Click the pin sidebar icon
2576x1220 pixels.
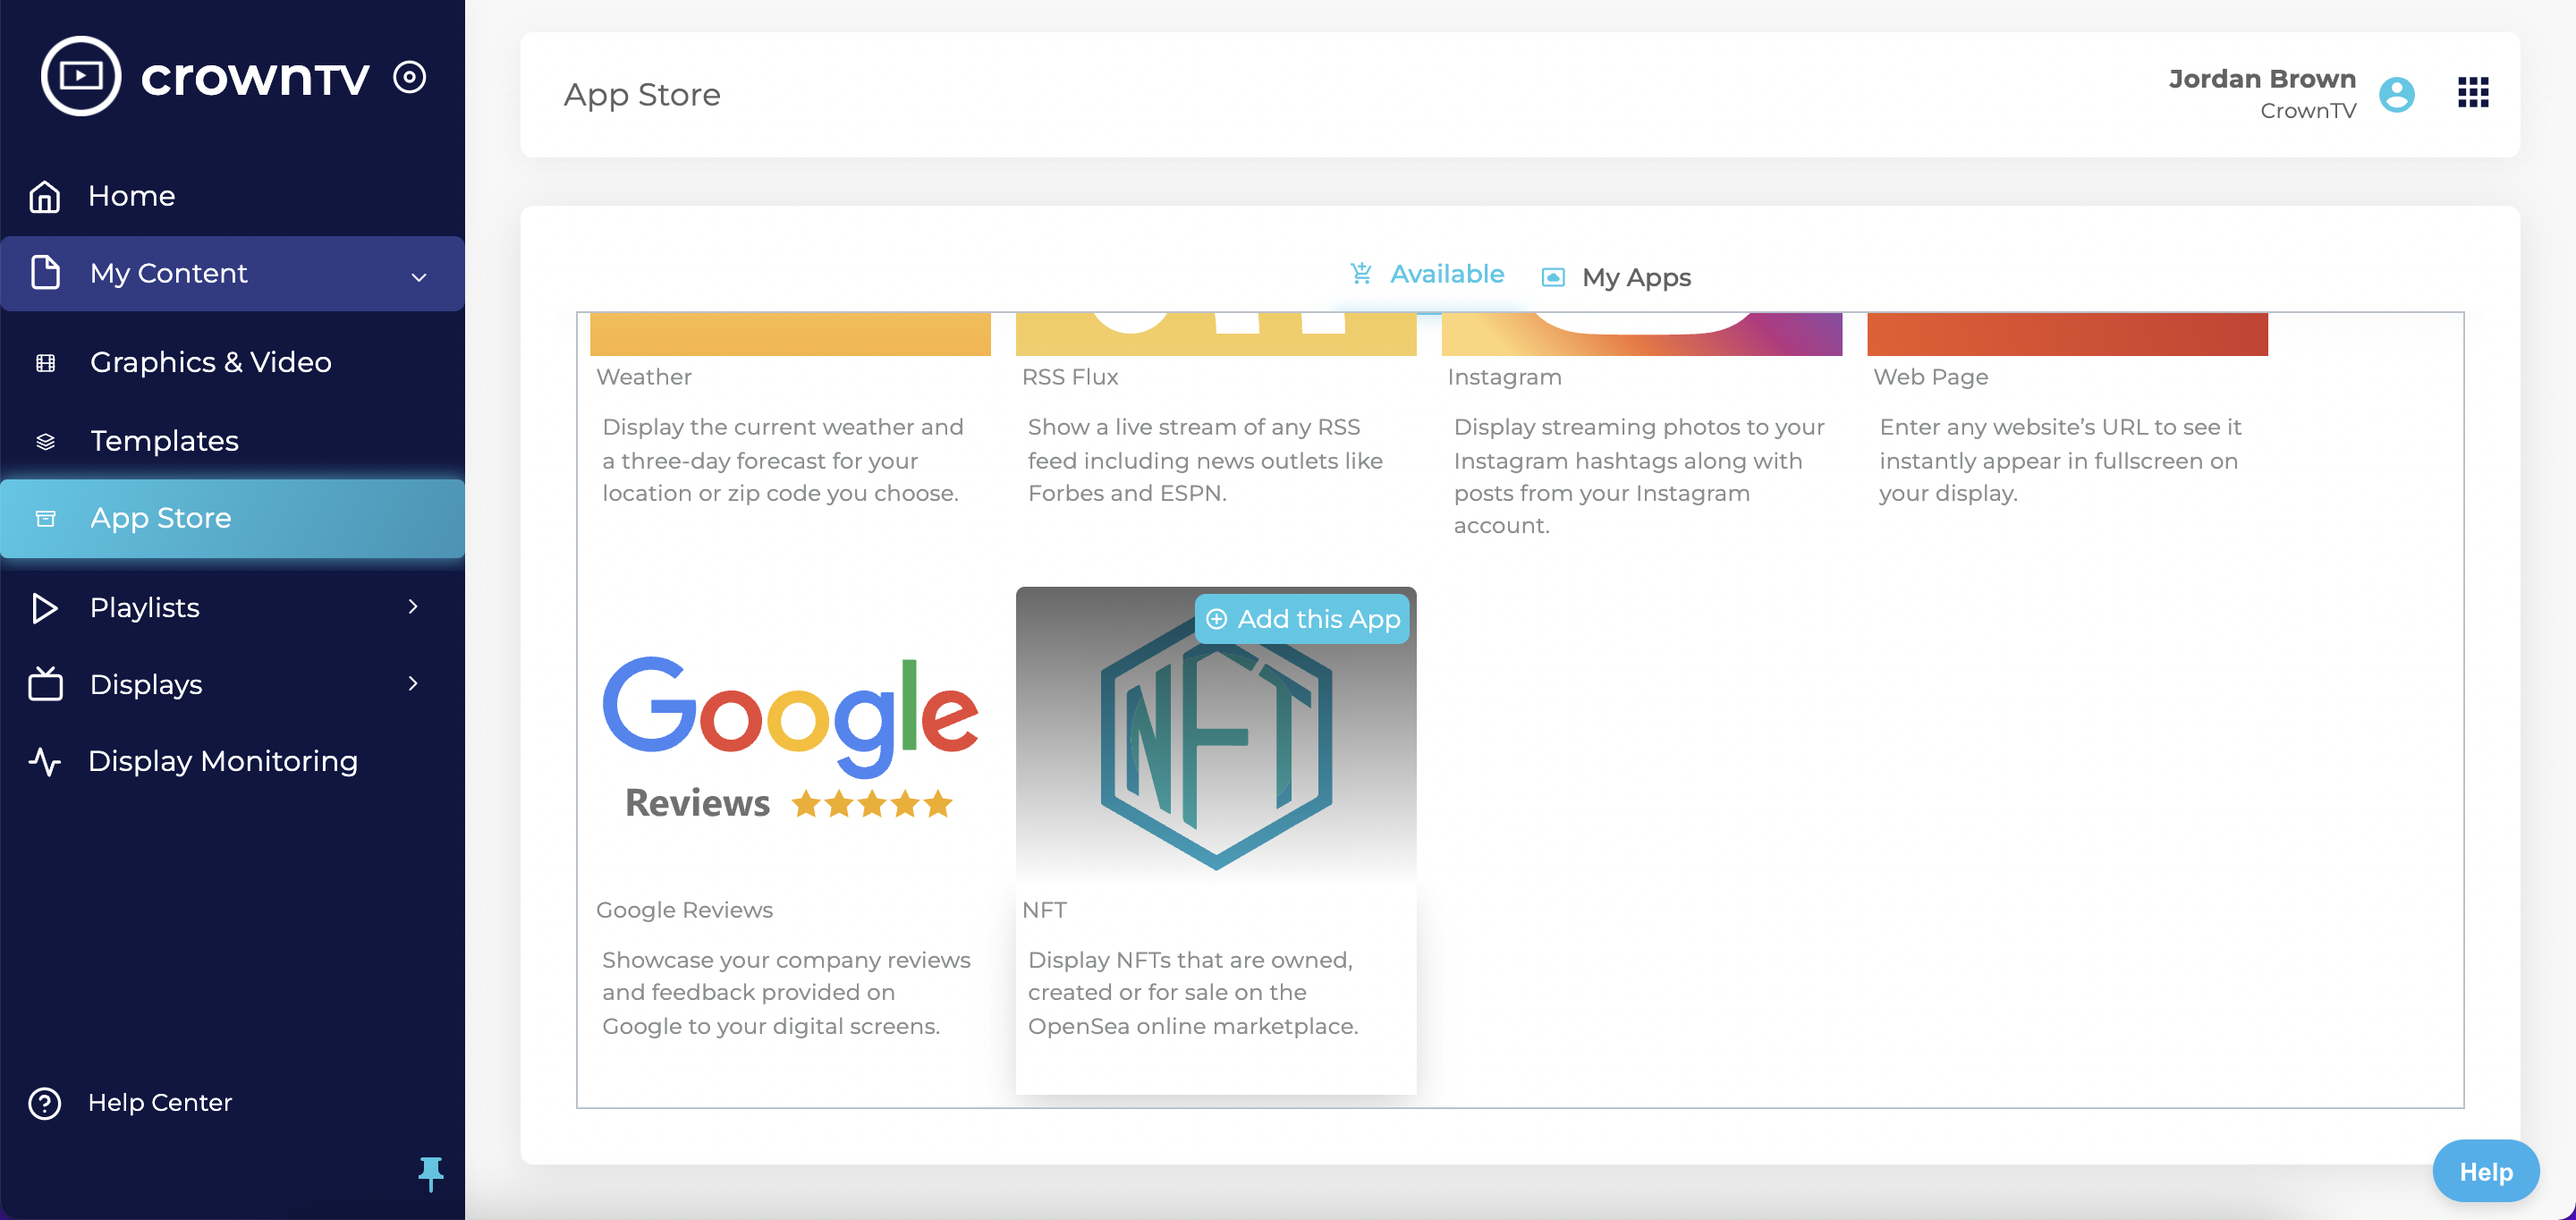431,1174
